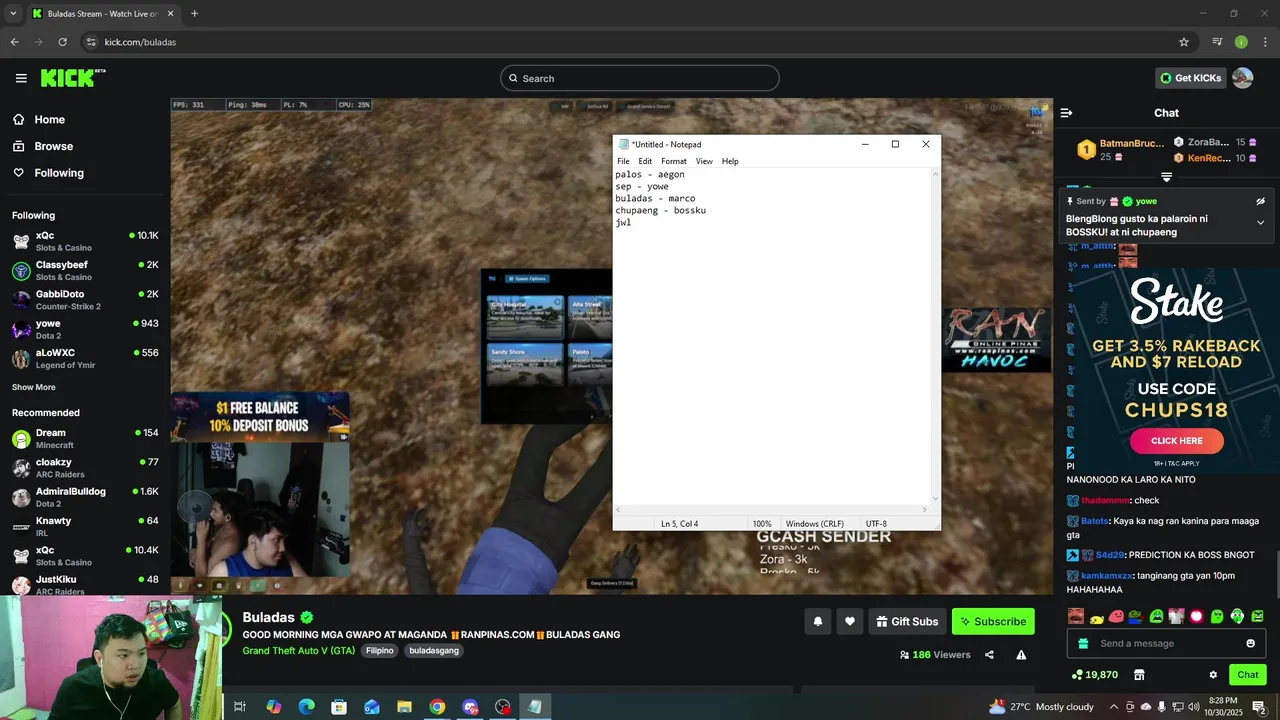Open Microsoft Edge in taskbar
The height and width of the screenshot is (720, 1280).
[306, 707]
